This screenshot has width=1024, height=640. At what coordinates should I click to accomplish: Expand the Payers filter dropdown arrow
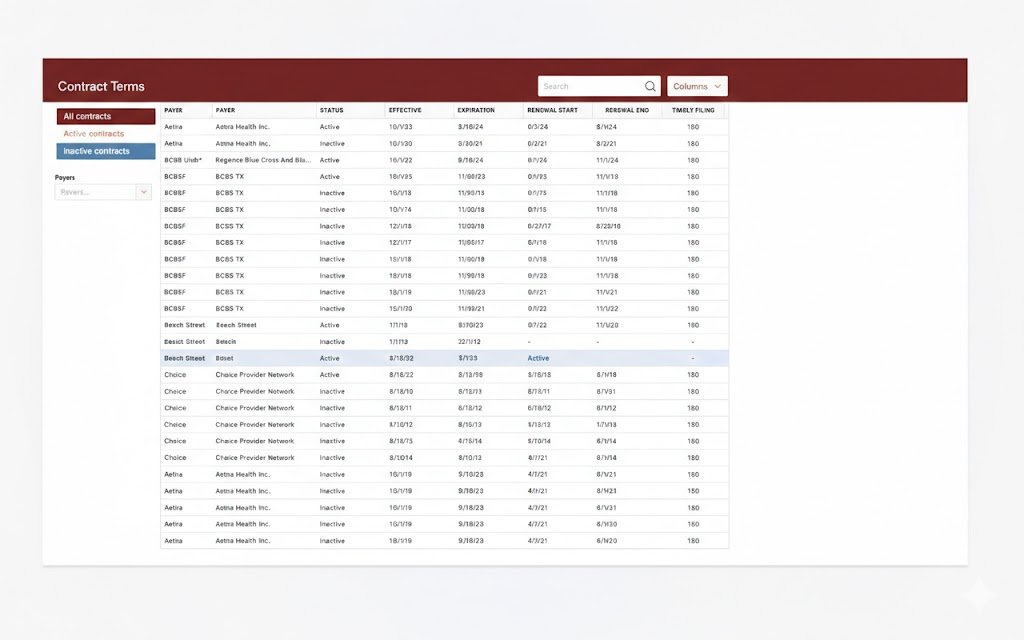coord(144,192)
